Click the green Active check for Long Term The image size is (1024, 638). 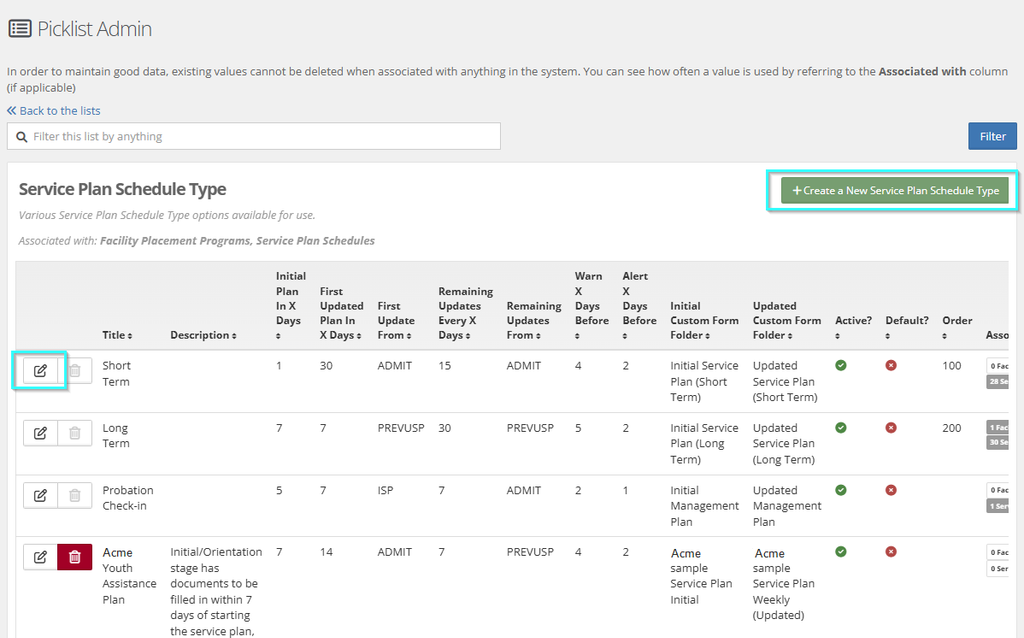pyautogui.click(x=841, y=428)
